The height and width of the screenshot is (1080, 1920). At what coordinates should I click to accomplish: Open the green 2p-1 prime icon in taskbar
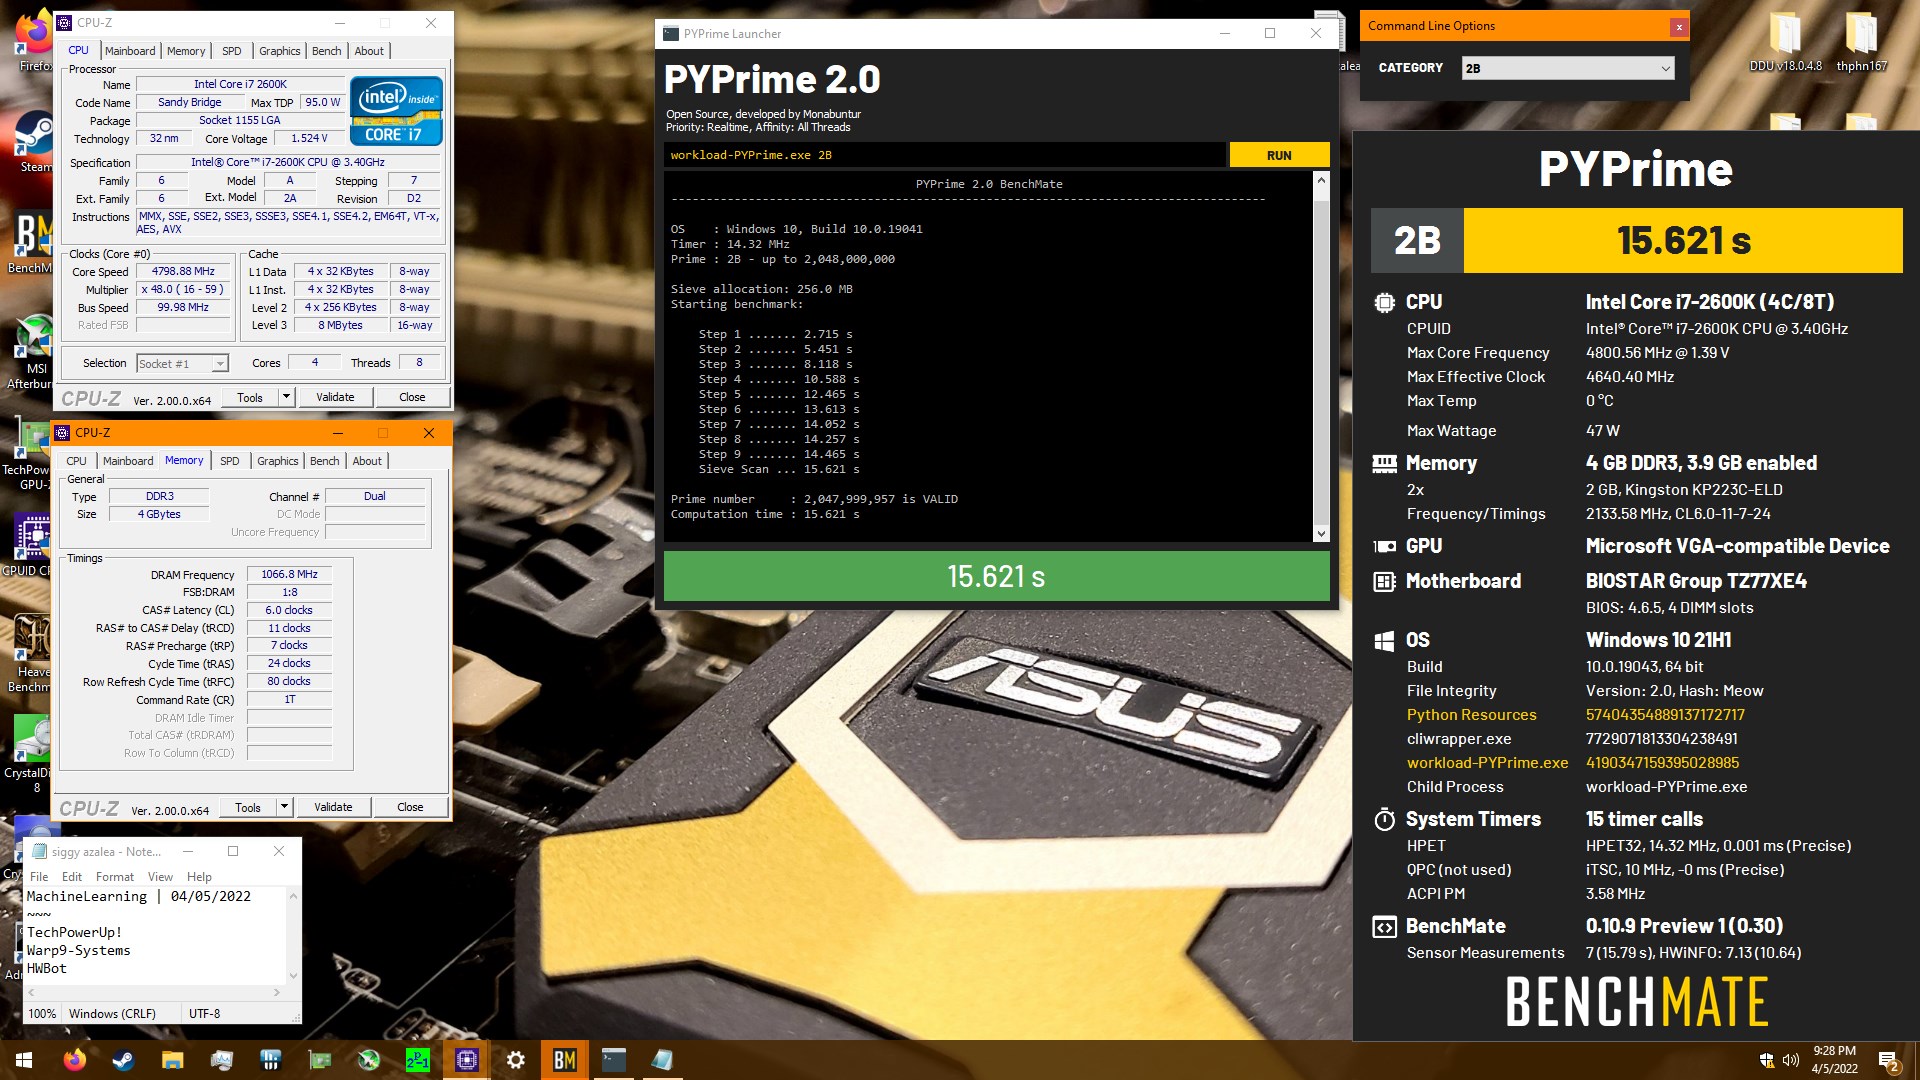pos(417,1060)
